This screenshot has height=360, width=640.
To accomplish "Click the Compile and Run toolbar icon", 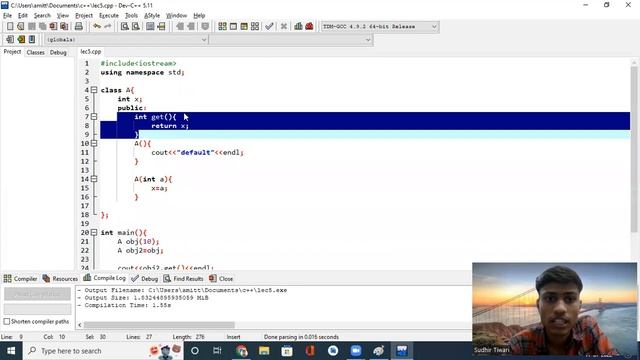I will 244,27.
